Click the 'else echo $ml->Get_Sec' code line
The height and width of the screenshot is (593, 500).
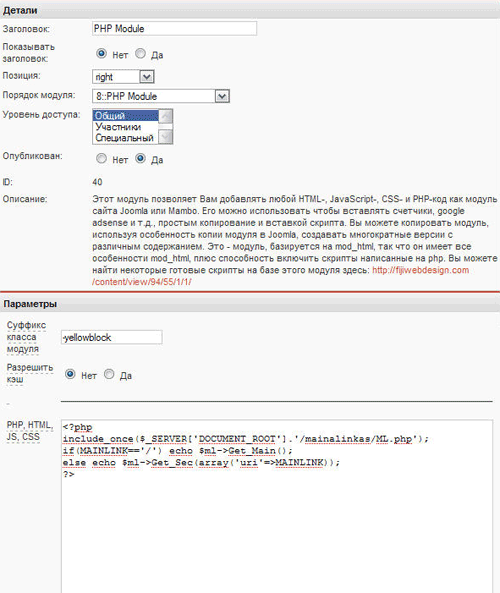[x=201, y=463]
